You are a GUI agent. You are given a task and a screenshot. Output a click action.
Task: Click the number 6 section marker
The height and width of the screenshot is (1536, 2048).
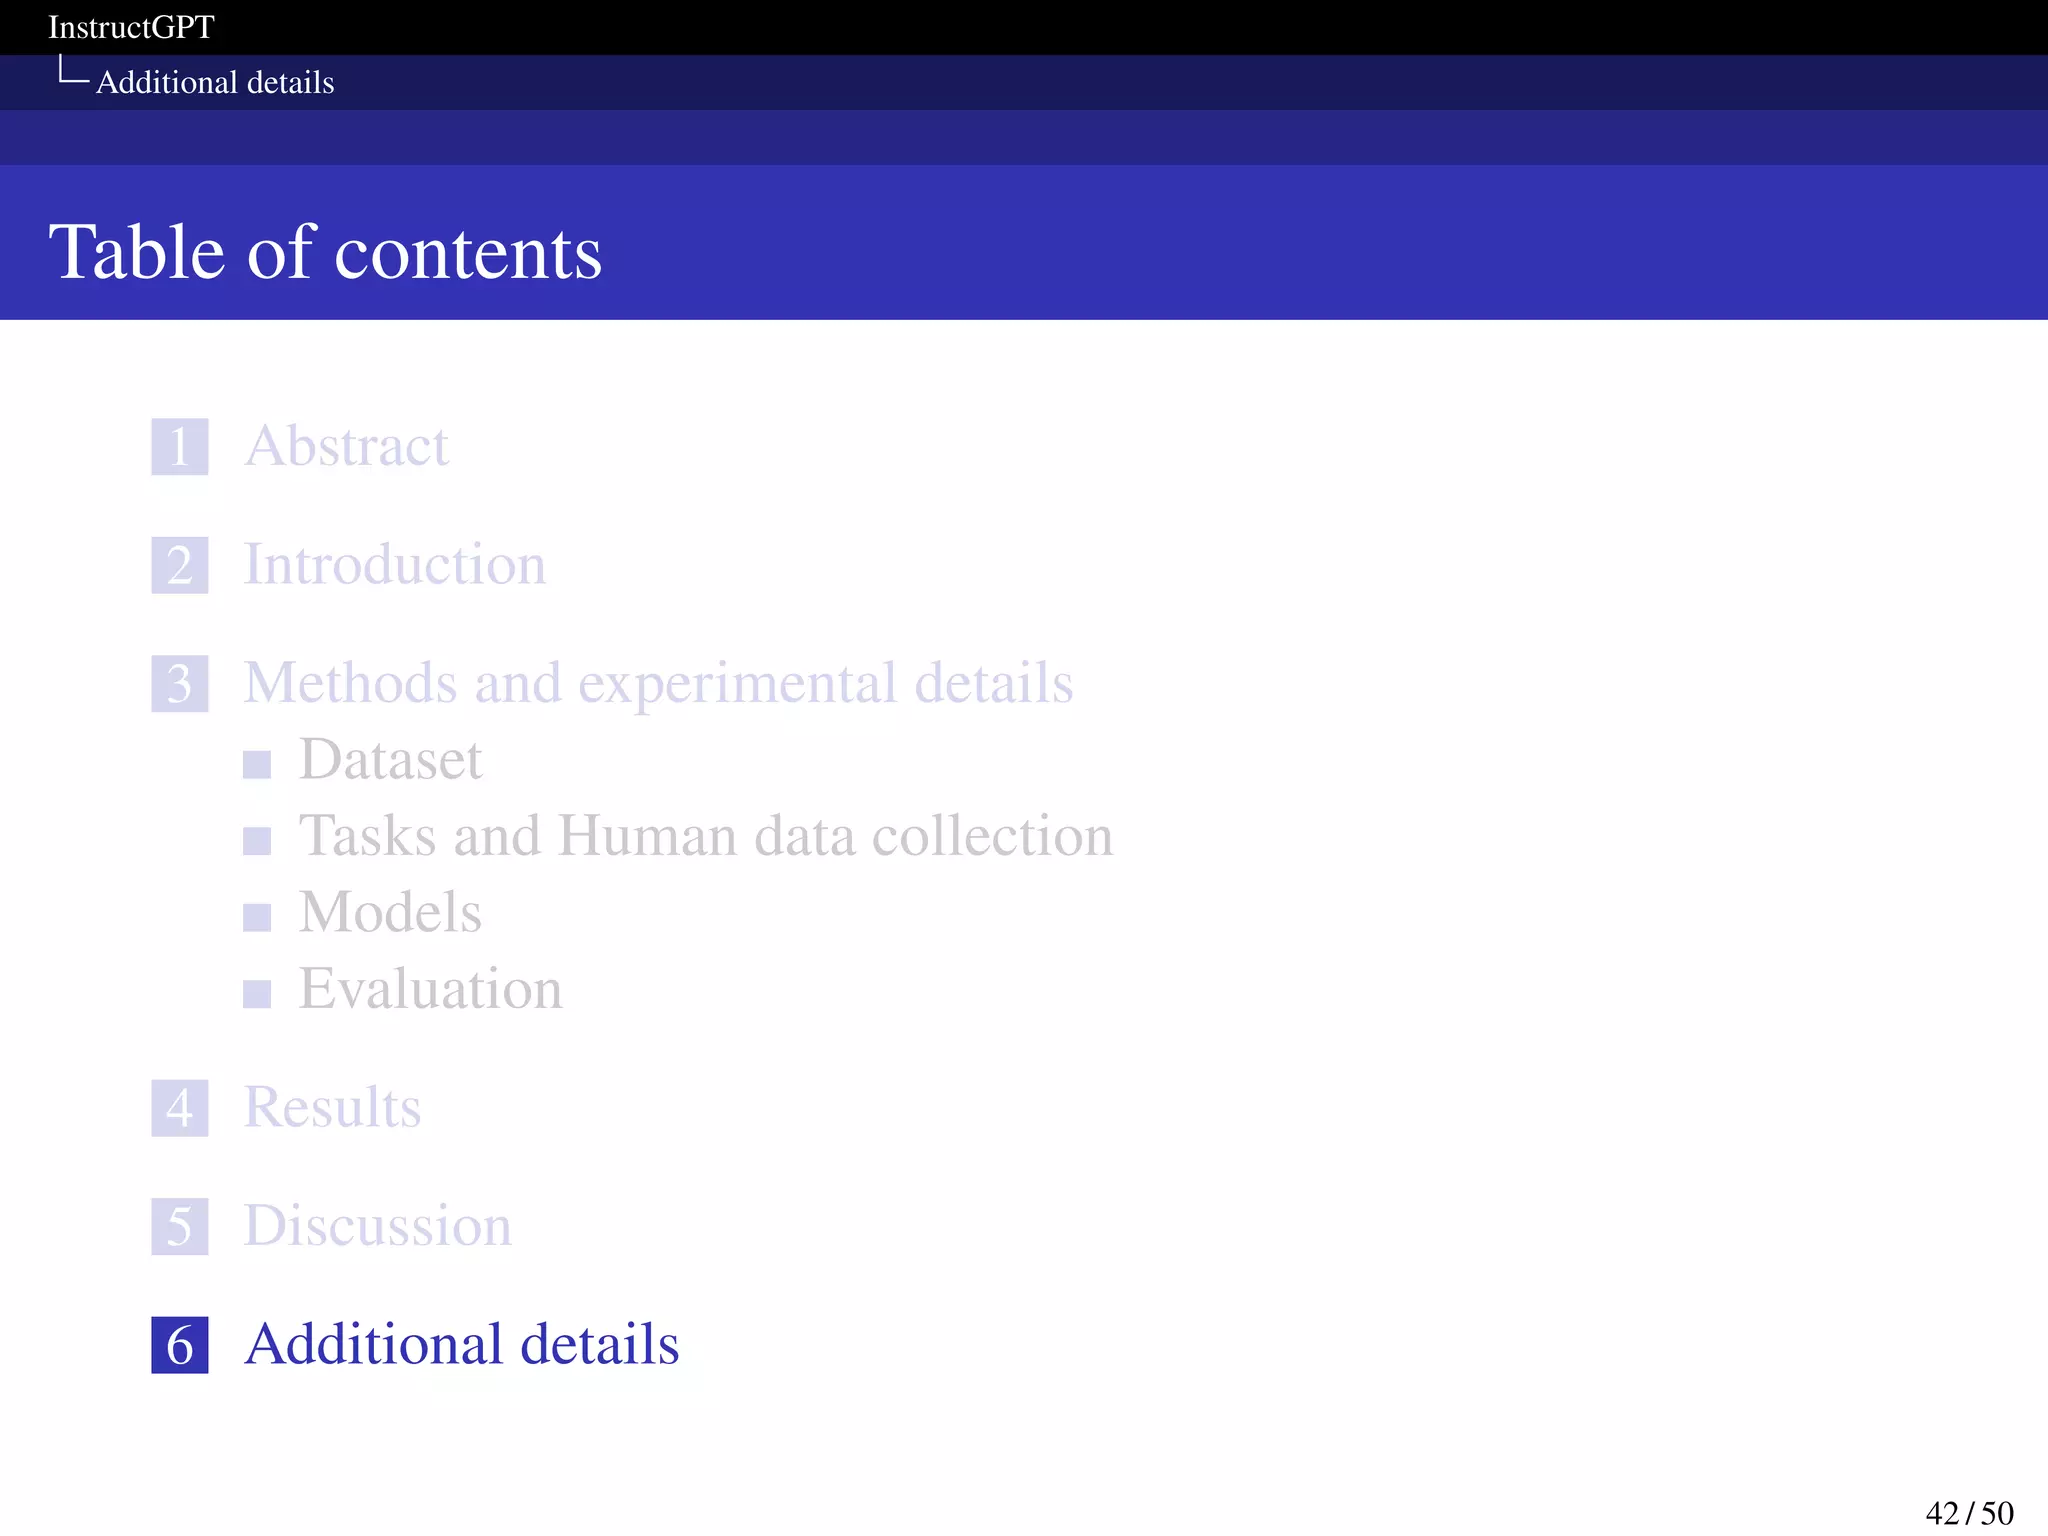(x=180, y=1344)
